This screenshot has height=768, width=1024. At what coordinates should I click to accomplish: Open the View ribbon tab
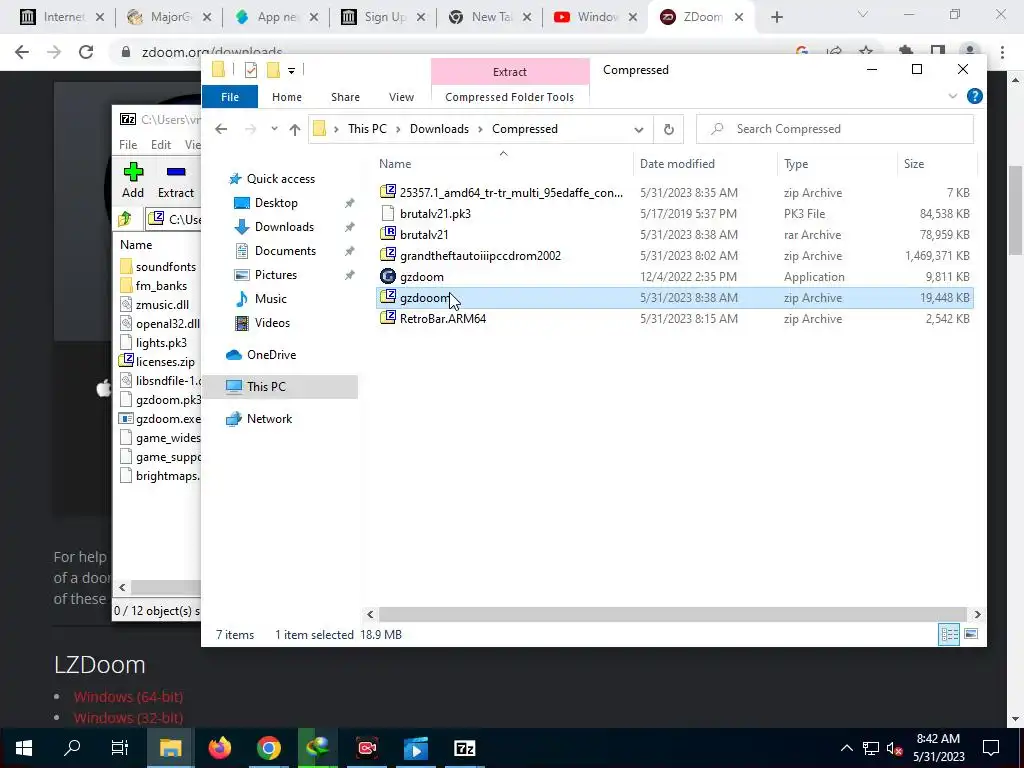point(401,97)
